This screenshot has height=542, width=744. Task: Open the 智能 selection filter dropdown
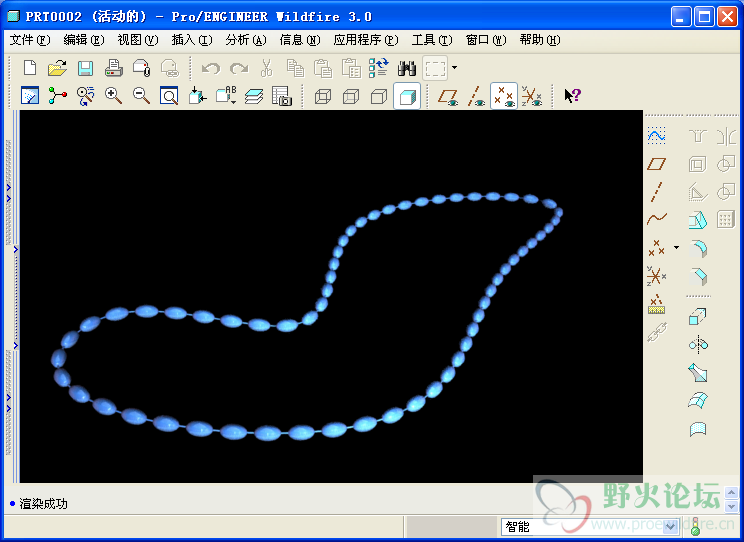(x=671, y=527)
